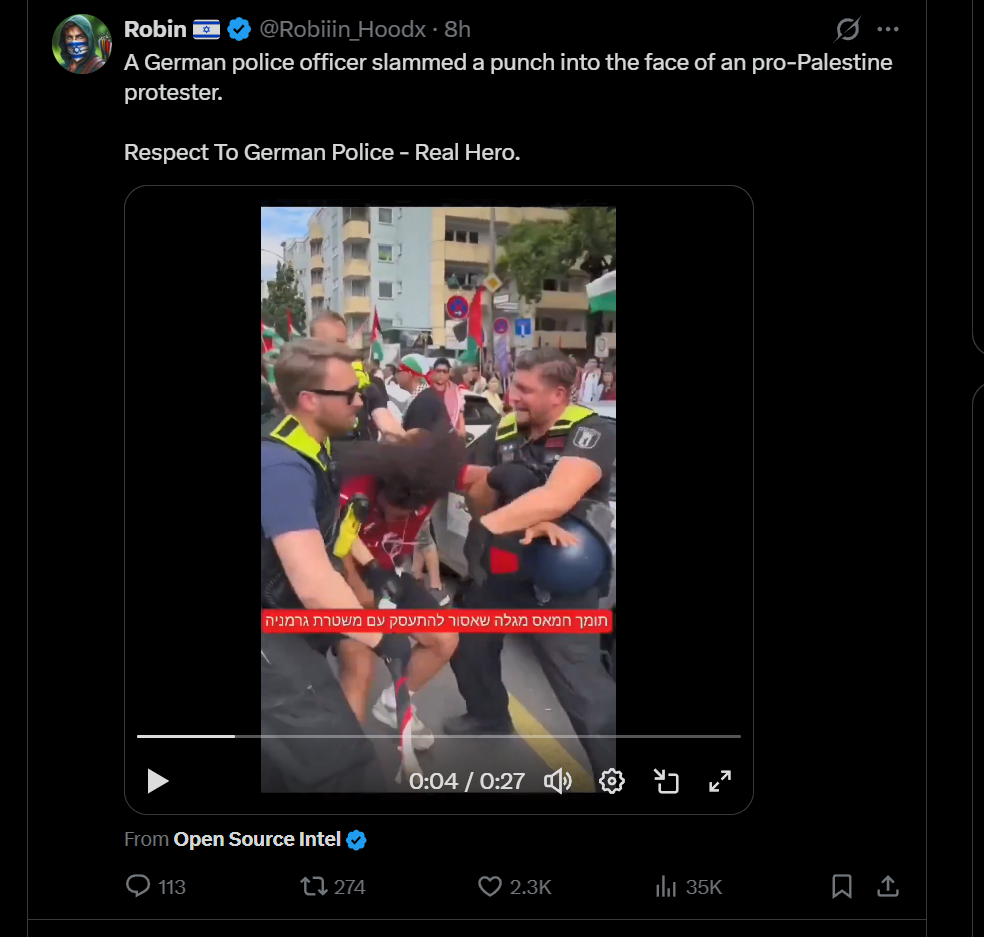Screen dimensions: 984x937
Task: Bookmark this post
Action: pos(842,886)
